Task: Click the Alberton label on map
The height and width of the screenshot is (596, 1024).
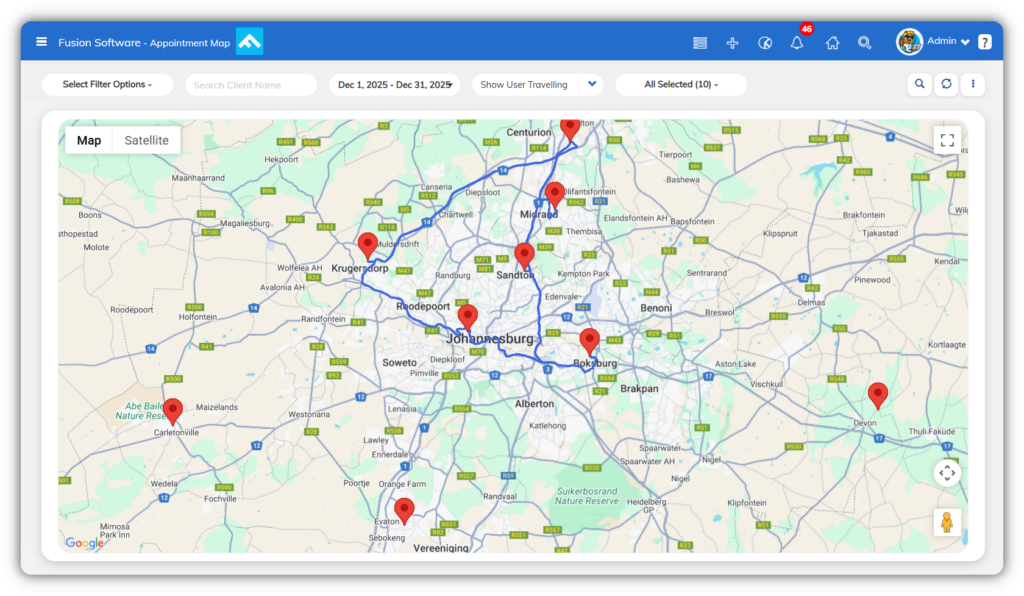Action: pyautogui.click(x=534, y=403)
